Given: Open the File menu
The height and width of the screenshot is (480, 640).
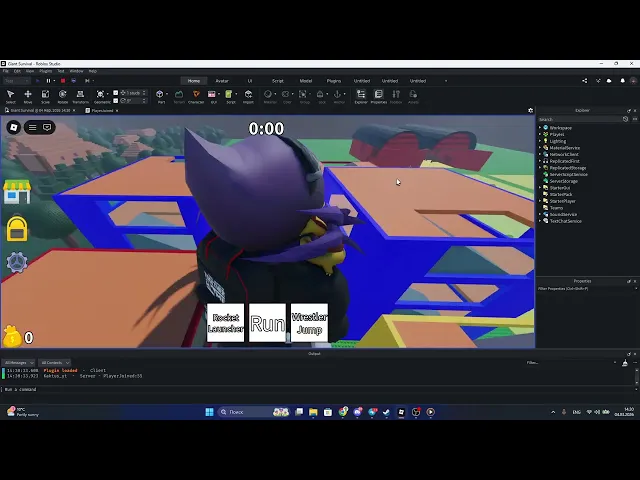Looking at the screenshot, I should click(6, 71).
